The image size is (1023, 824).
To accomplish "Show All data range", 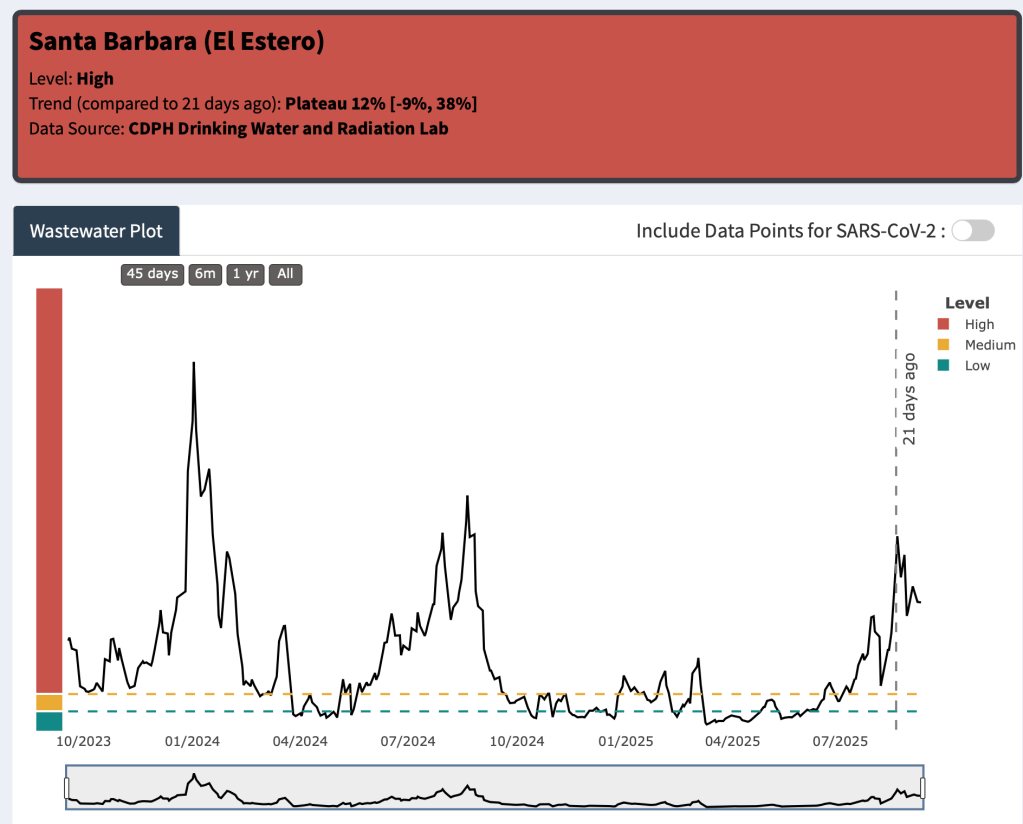I will coord(286,274).
